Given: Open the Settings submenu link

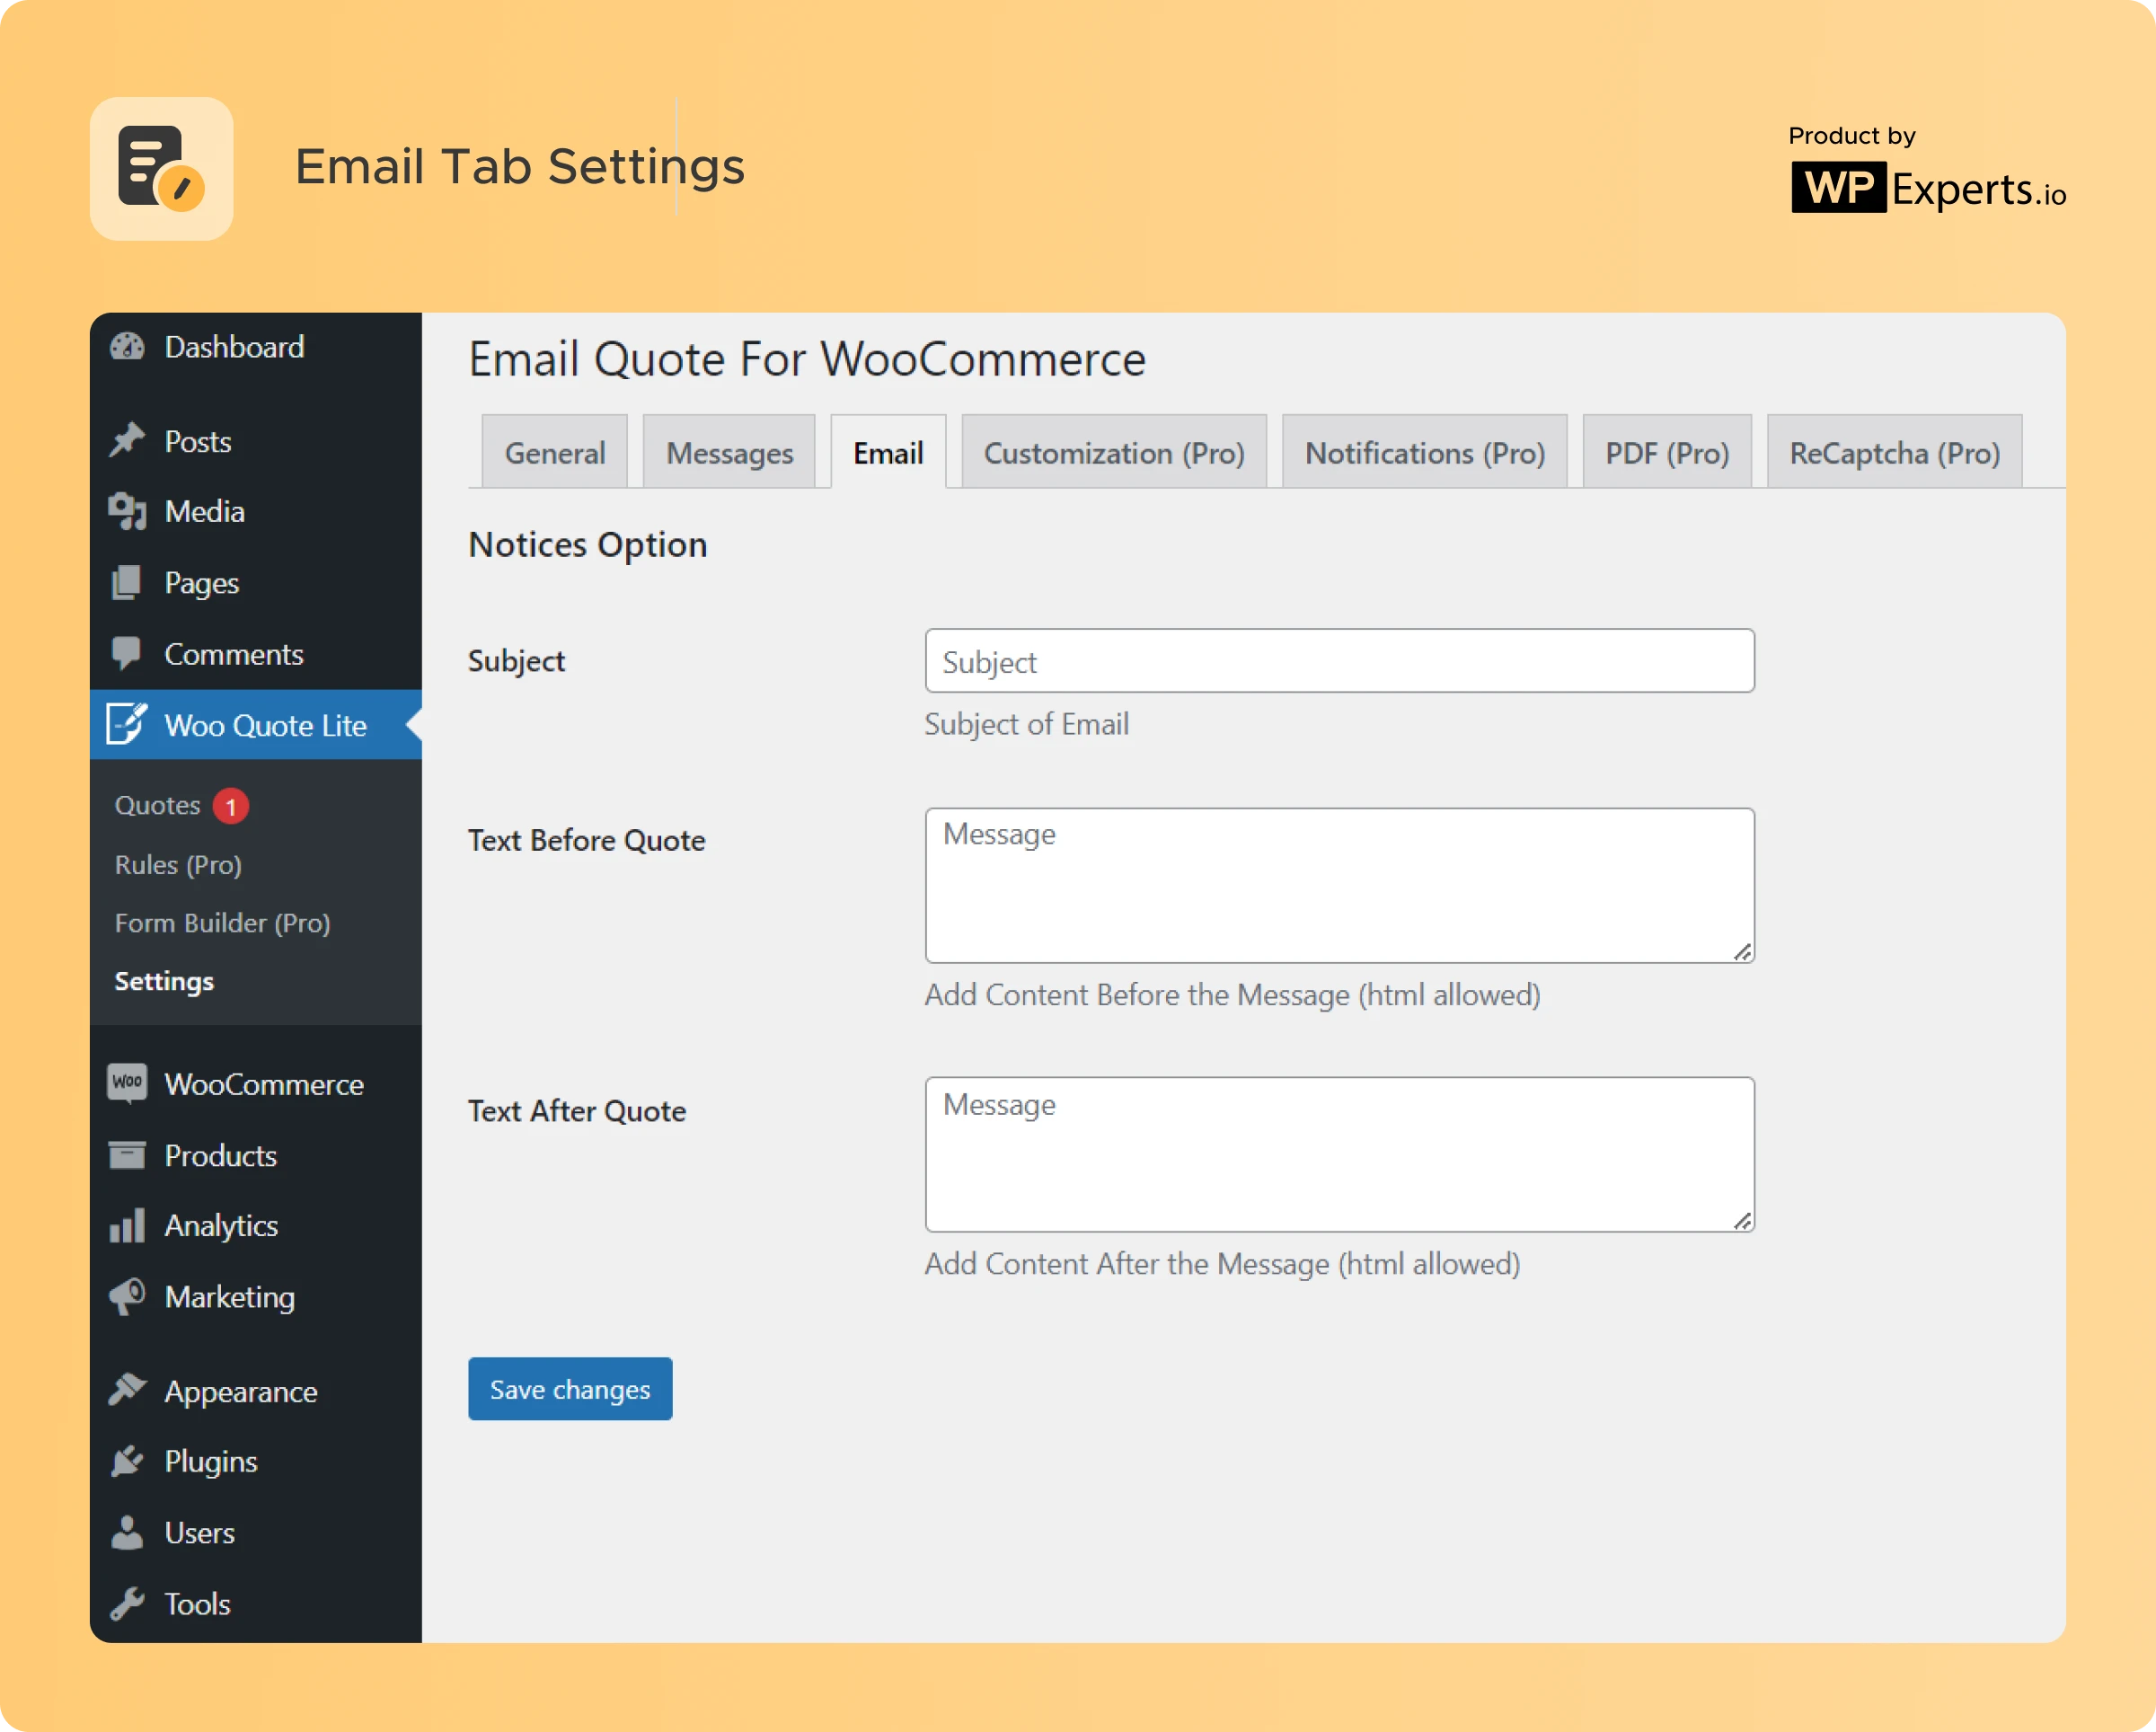Looking at the screenshot, I should point(164,982).
